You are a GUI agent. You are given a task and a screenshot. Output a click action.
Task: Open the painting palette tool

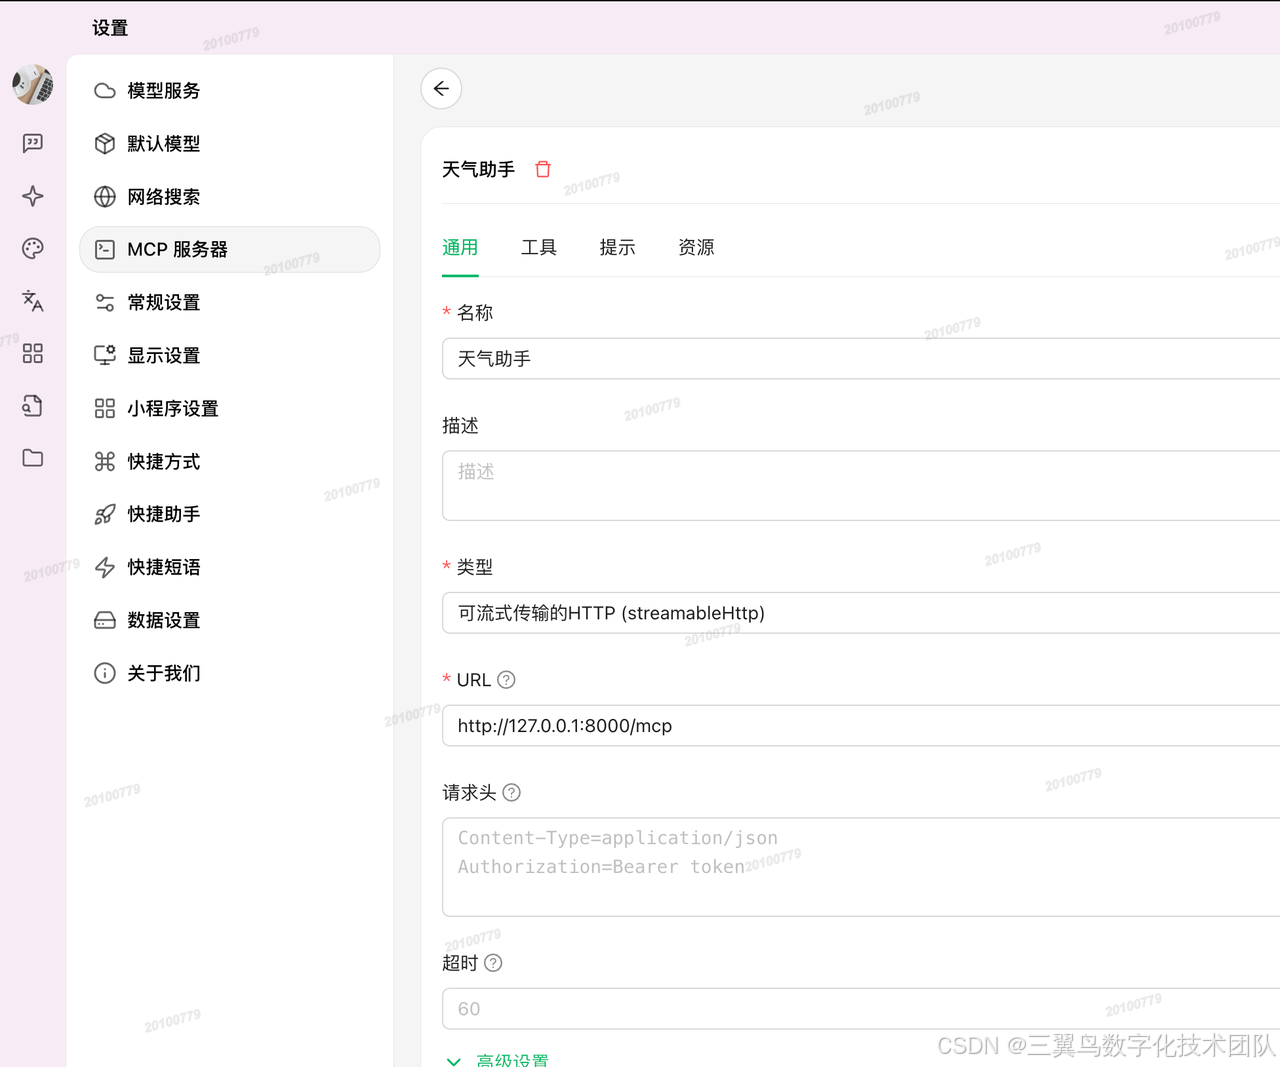(32, 248)
